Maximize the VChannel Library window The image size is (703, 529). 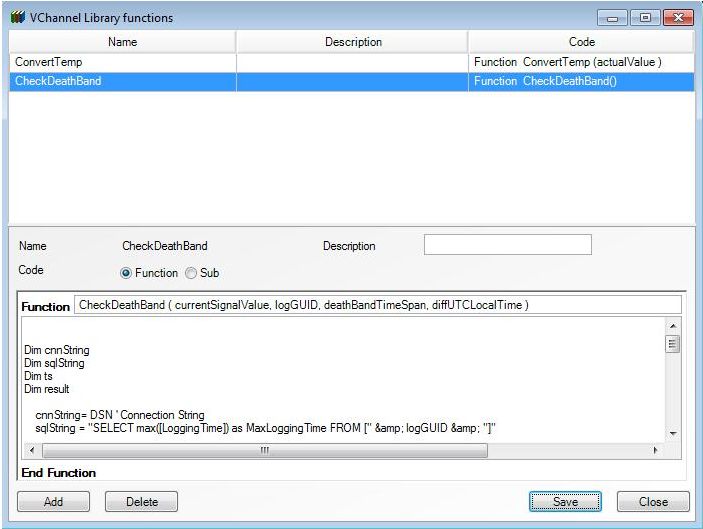tap(644, 17)
